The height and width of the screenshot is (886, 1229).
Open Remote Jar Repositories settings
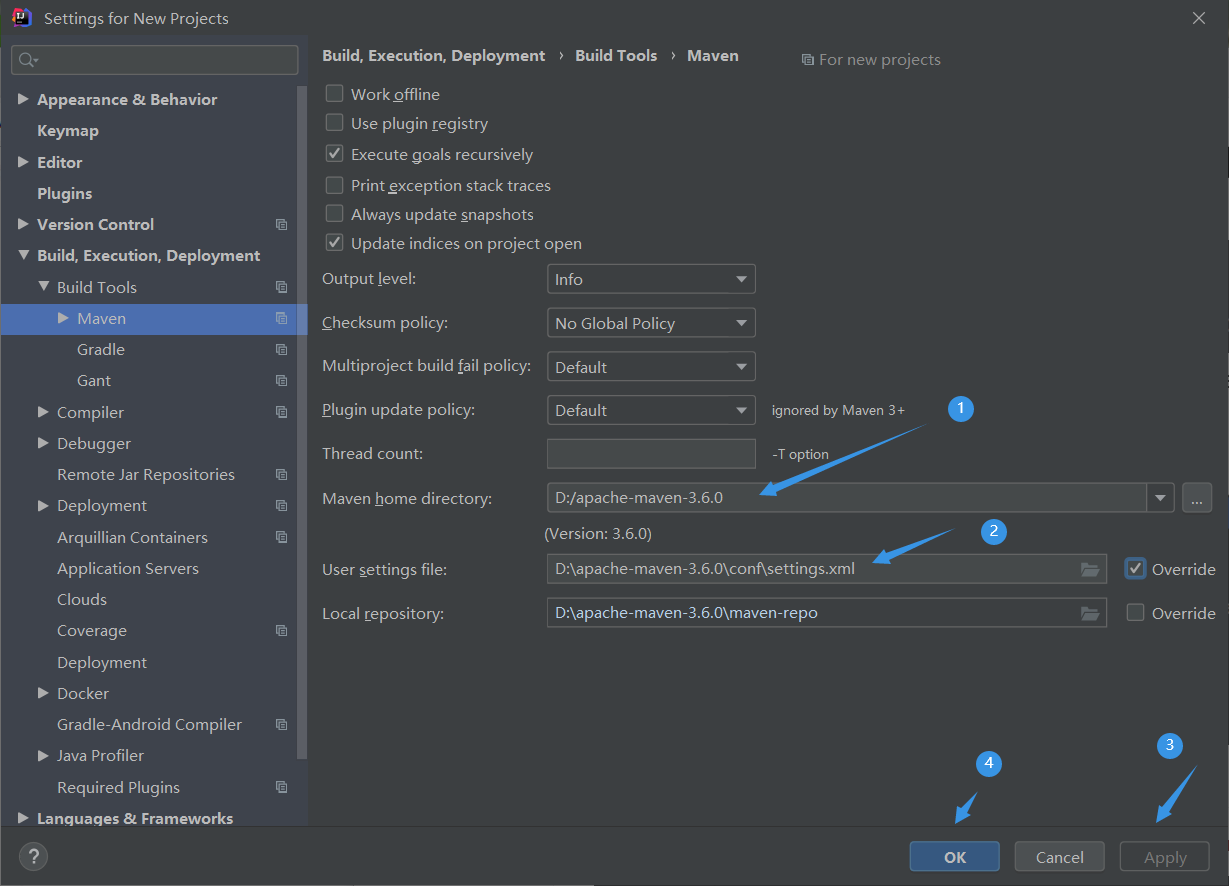click(x=146, y=475)
